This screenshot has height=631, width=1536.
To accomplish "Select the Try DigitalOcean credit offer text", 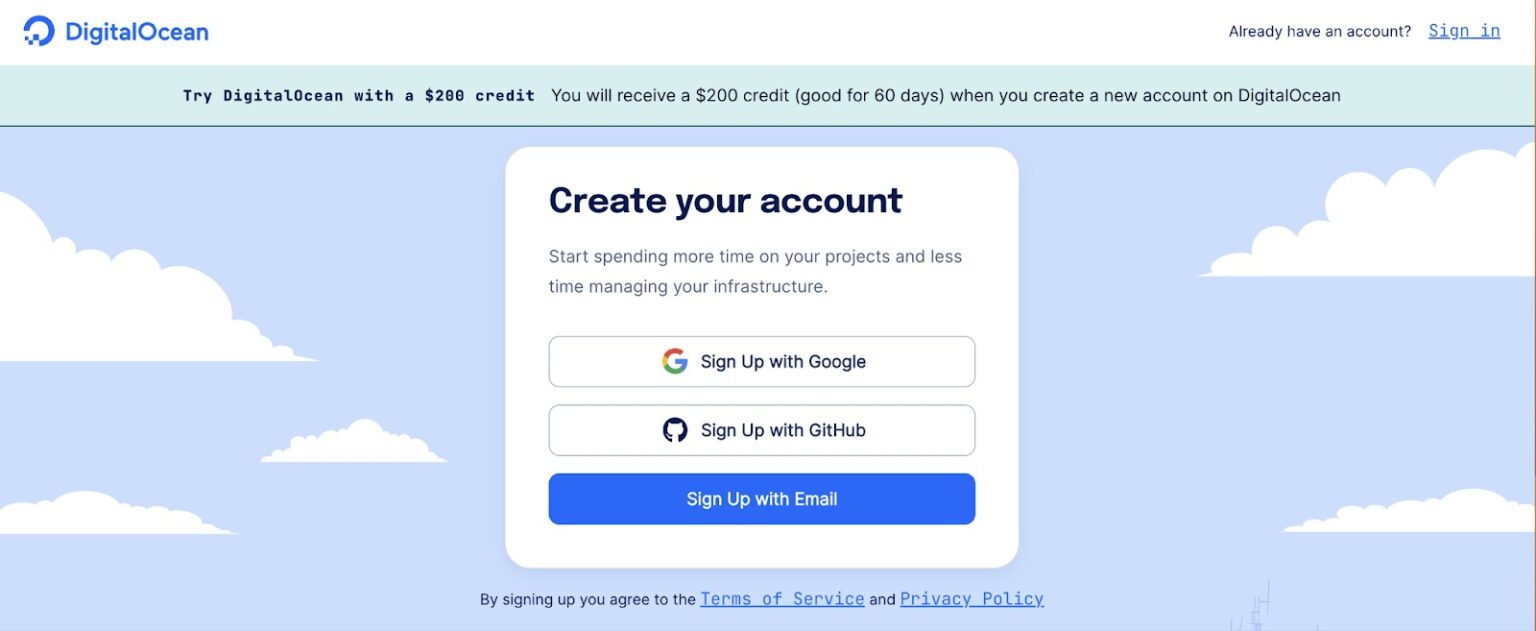I will tap(360, 95).
